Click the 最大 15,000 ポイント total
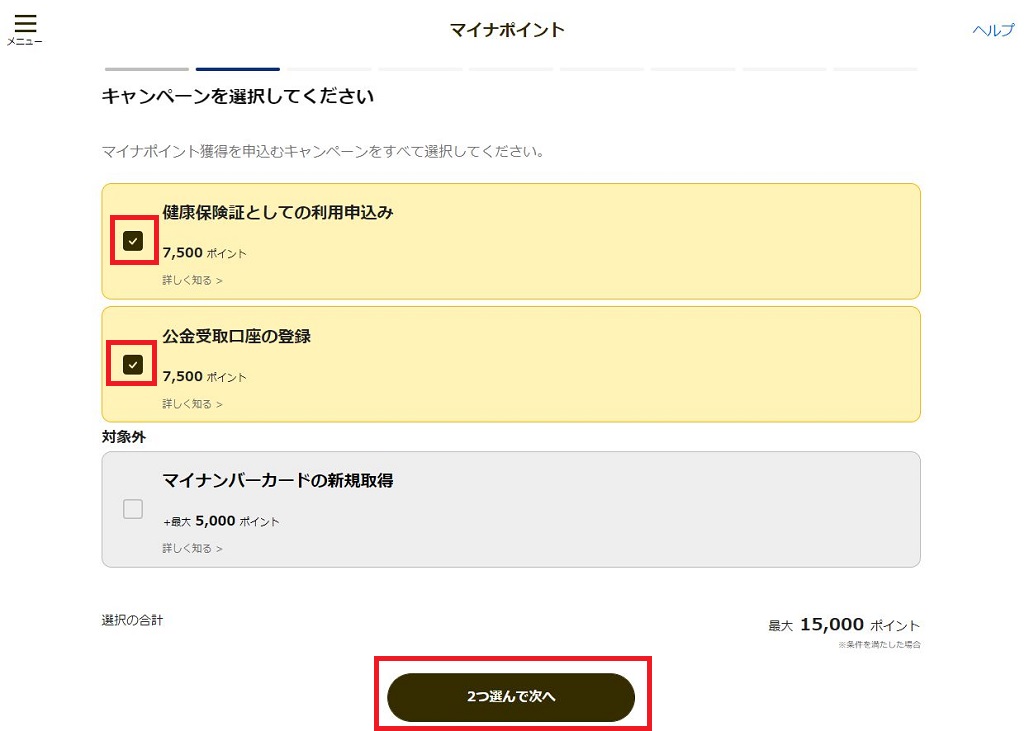Image resolution: width=1024 pixels, height=731 pixels. [x=844, y=625]
